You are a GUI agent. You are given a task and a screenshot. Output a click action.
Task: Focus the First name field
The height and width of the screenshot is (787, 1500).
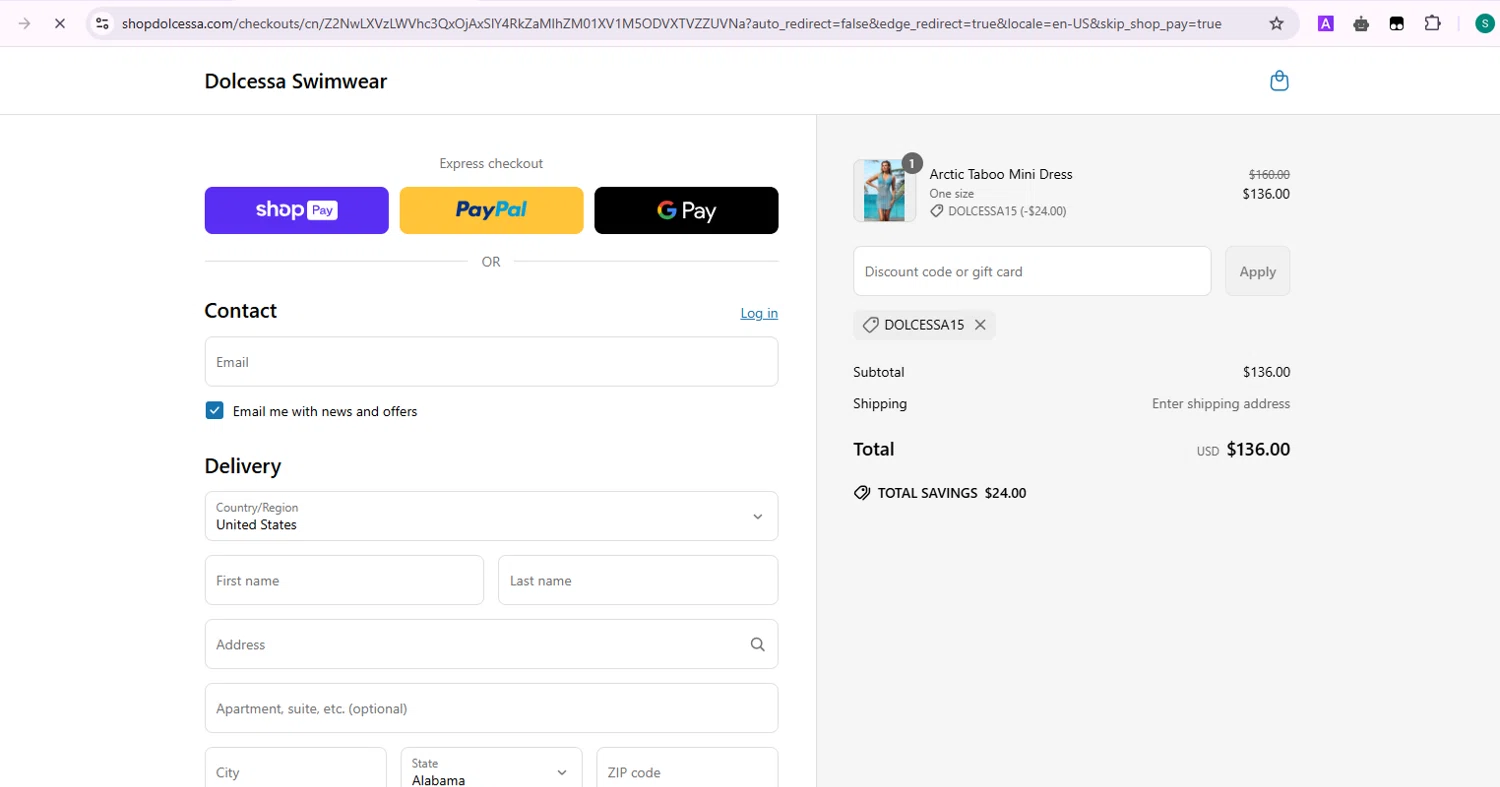(x=344, y=580)
